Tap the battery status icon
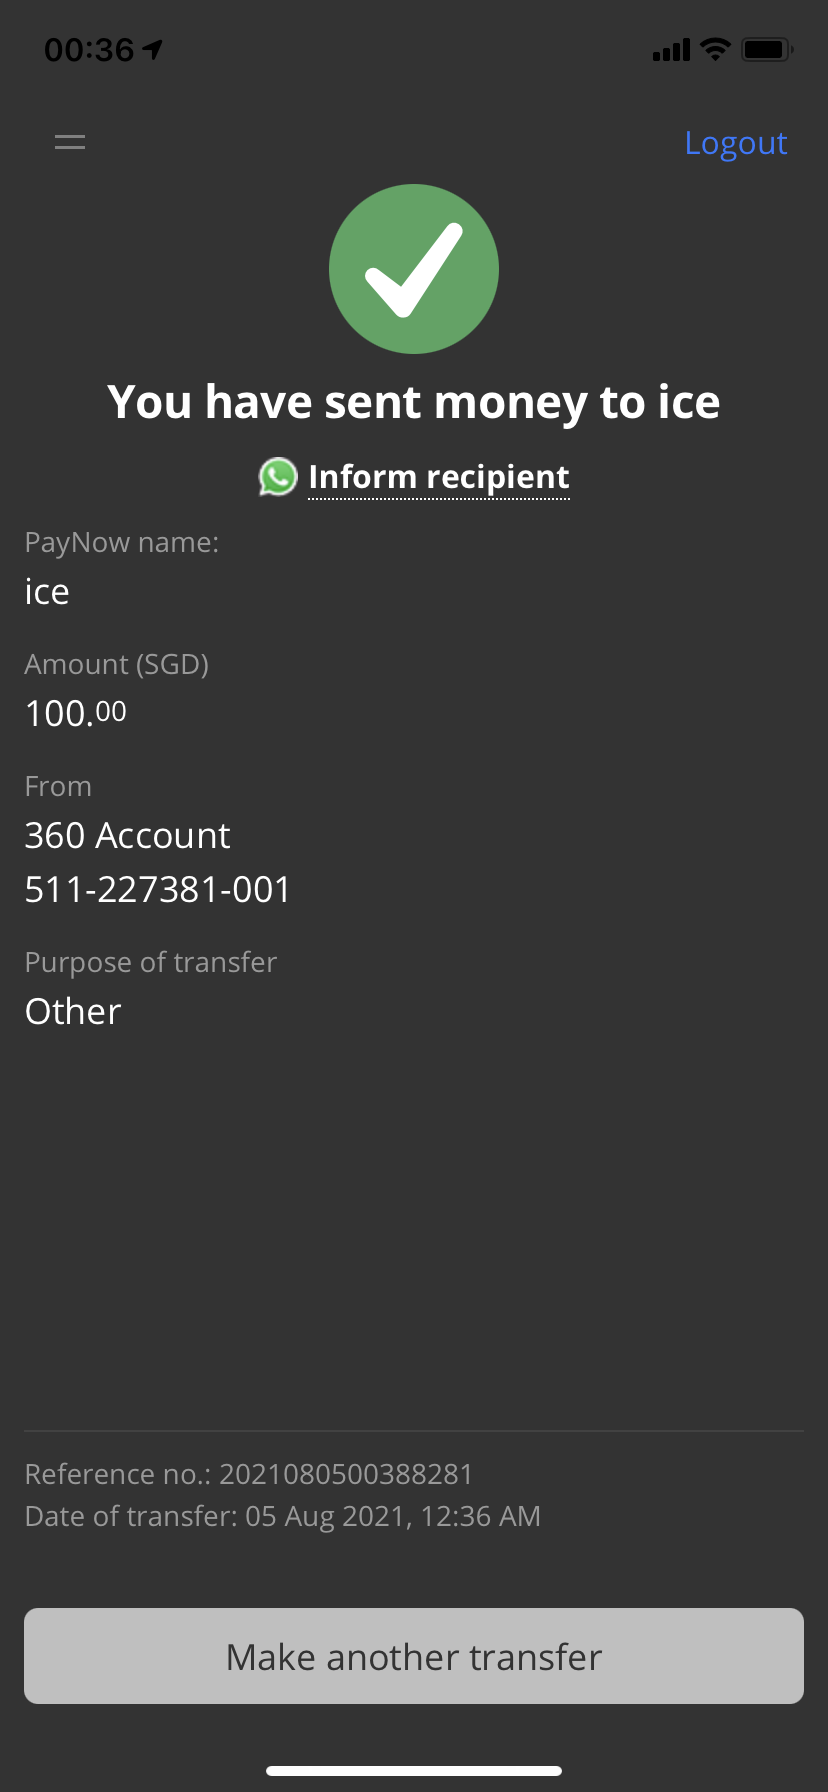The image size is (828, 1792). [767, 49]
